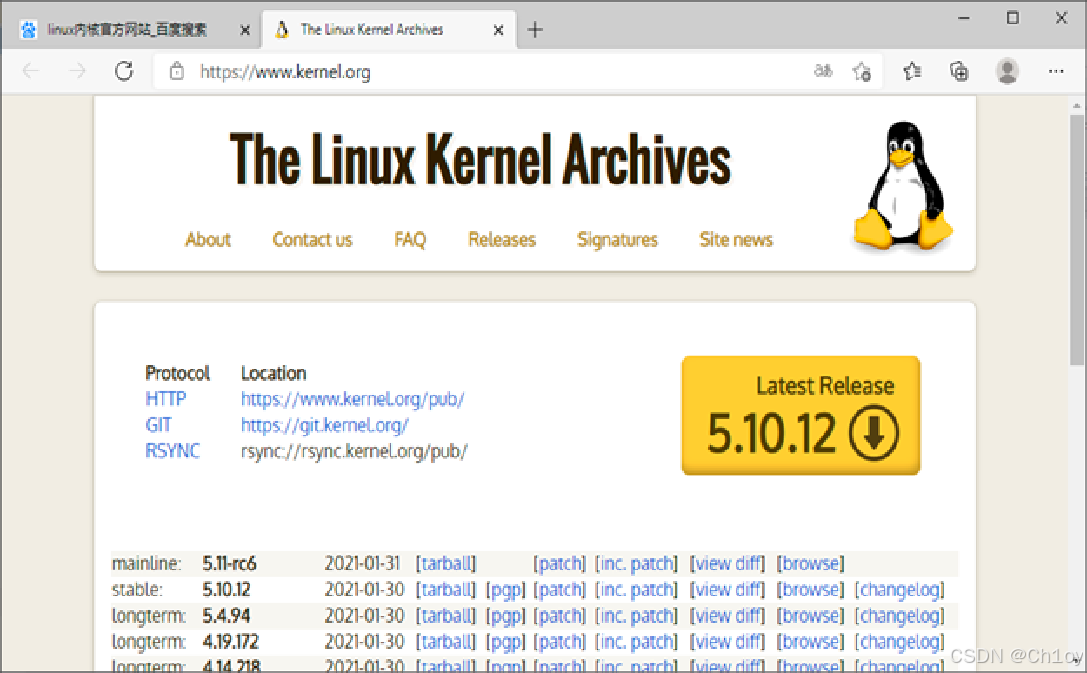Open the FAQ page
This screenshot has width=1087, height=673.
pyautogui.click(x=410, y=240)
